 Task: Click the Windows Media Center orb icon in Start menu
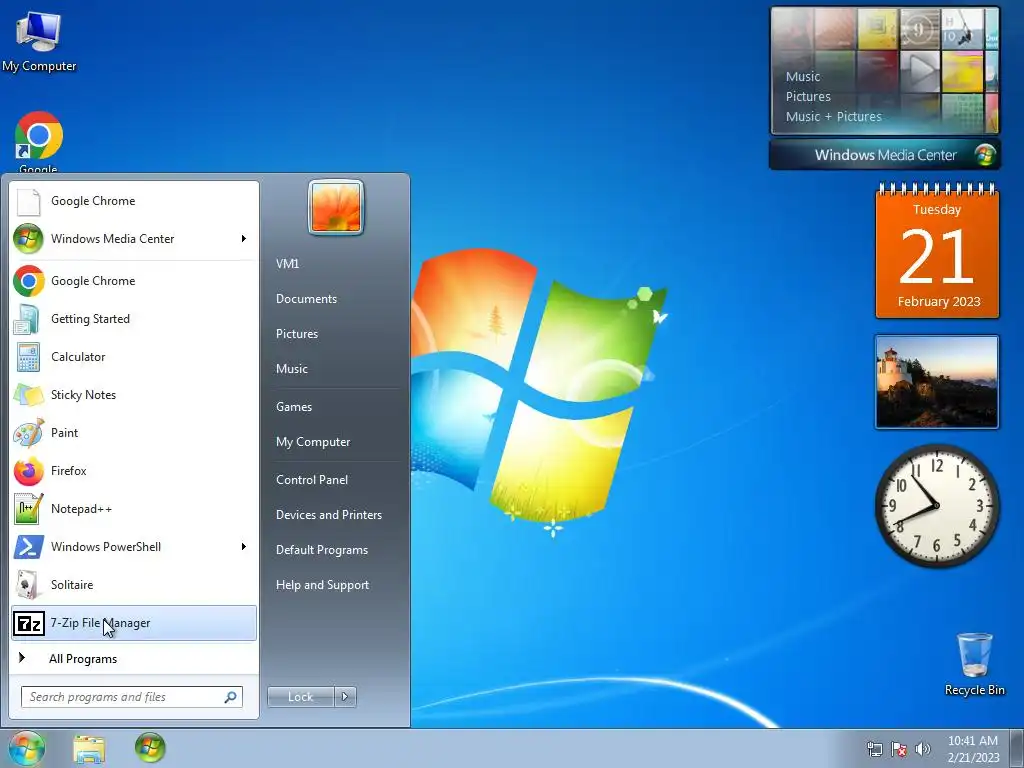(x=28, y=239)
